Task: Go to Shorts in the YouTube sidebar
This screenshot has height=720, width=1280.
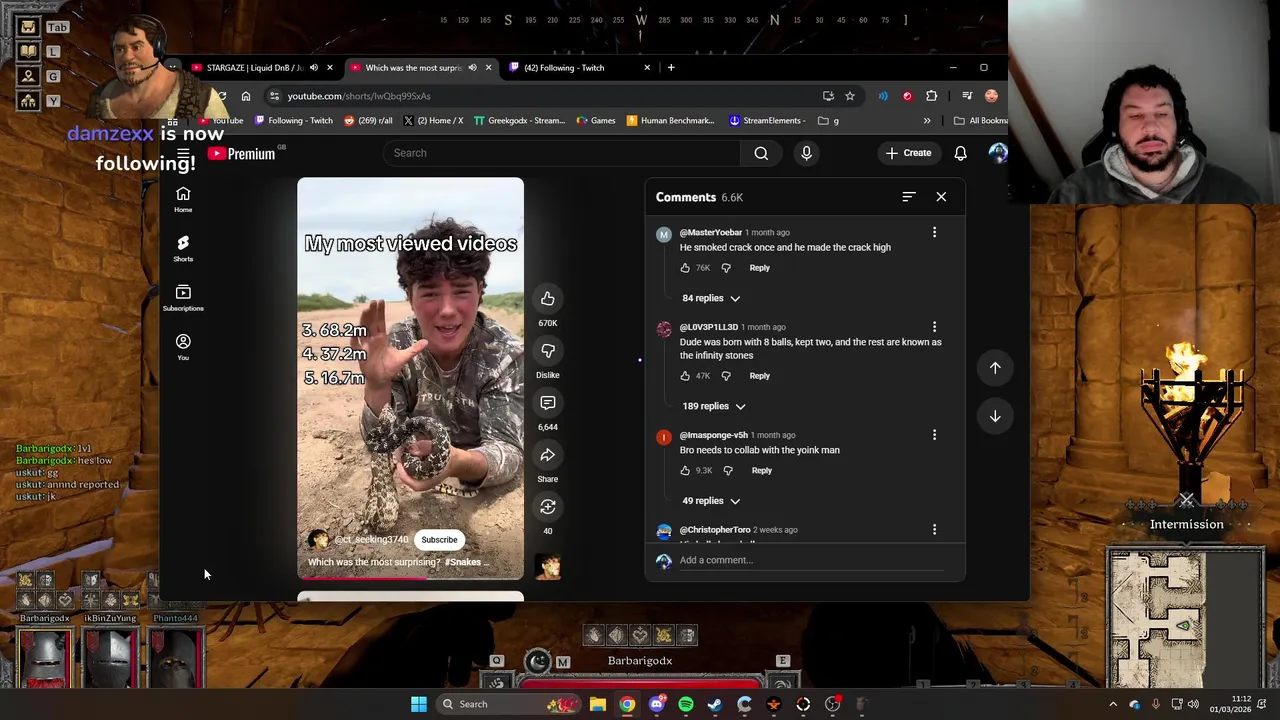Action: tap(183, 248)
